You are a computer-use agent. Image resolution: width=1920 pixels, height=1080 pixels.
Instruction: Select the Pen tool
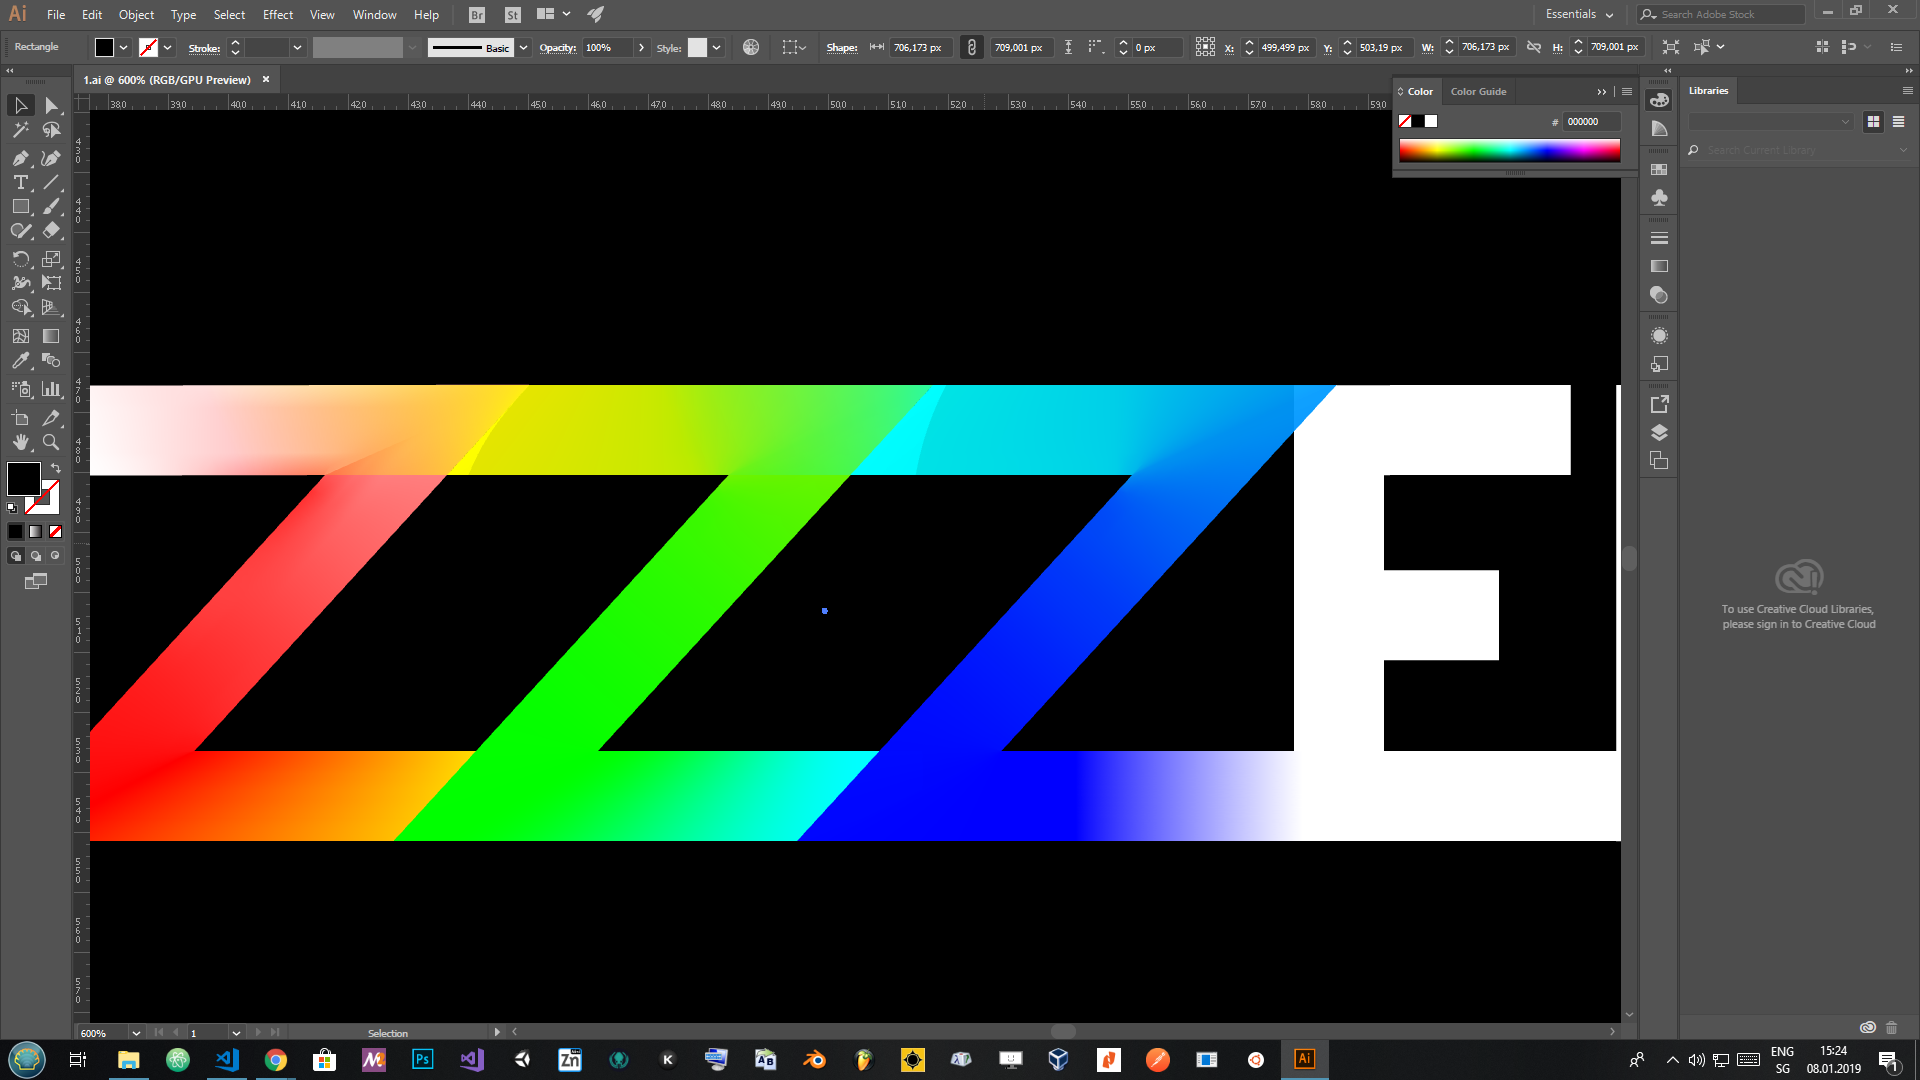click(x=20, y=158)
